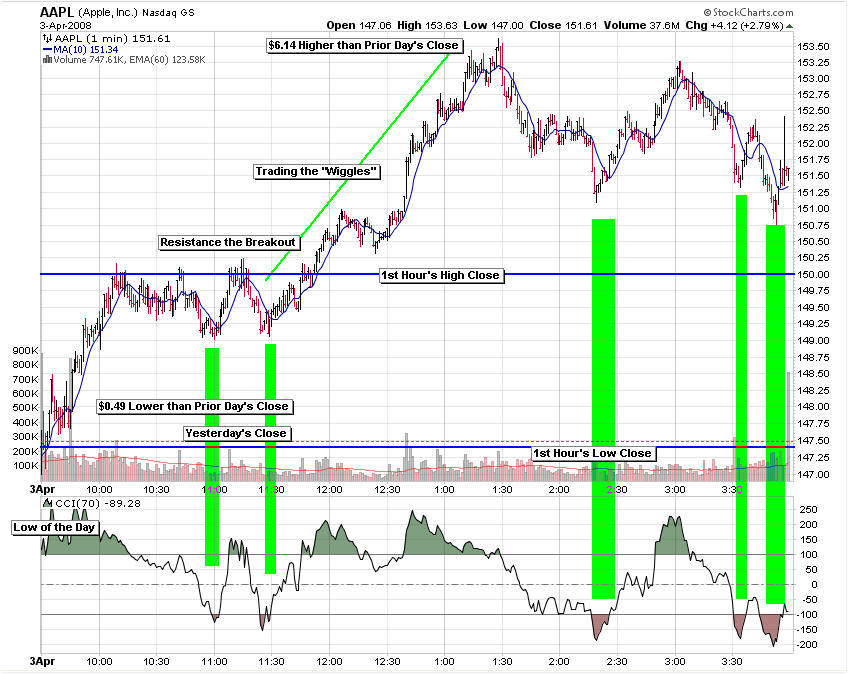Click the 500K volume scale label
Screen dimensions: 848x674
tap(25, 407)
